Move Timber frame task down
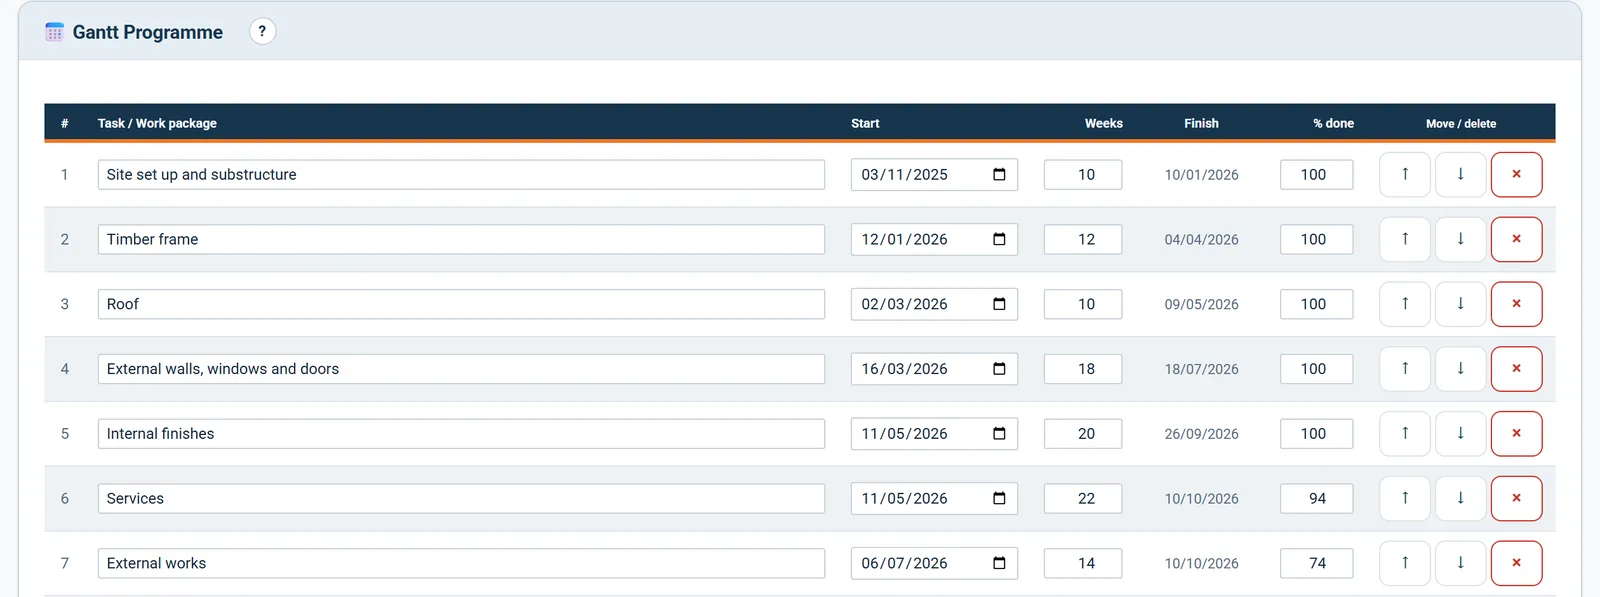This screenshot has width=1600, height=597. tap(1460, 239)
